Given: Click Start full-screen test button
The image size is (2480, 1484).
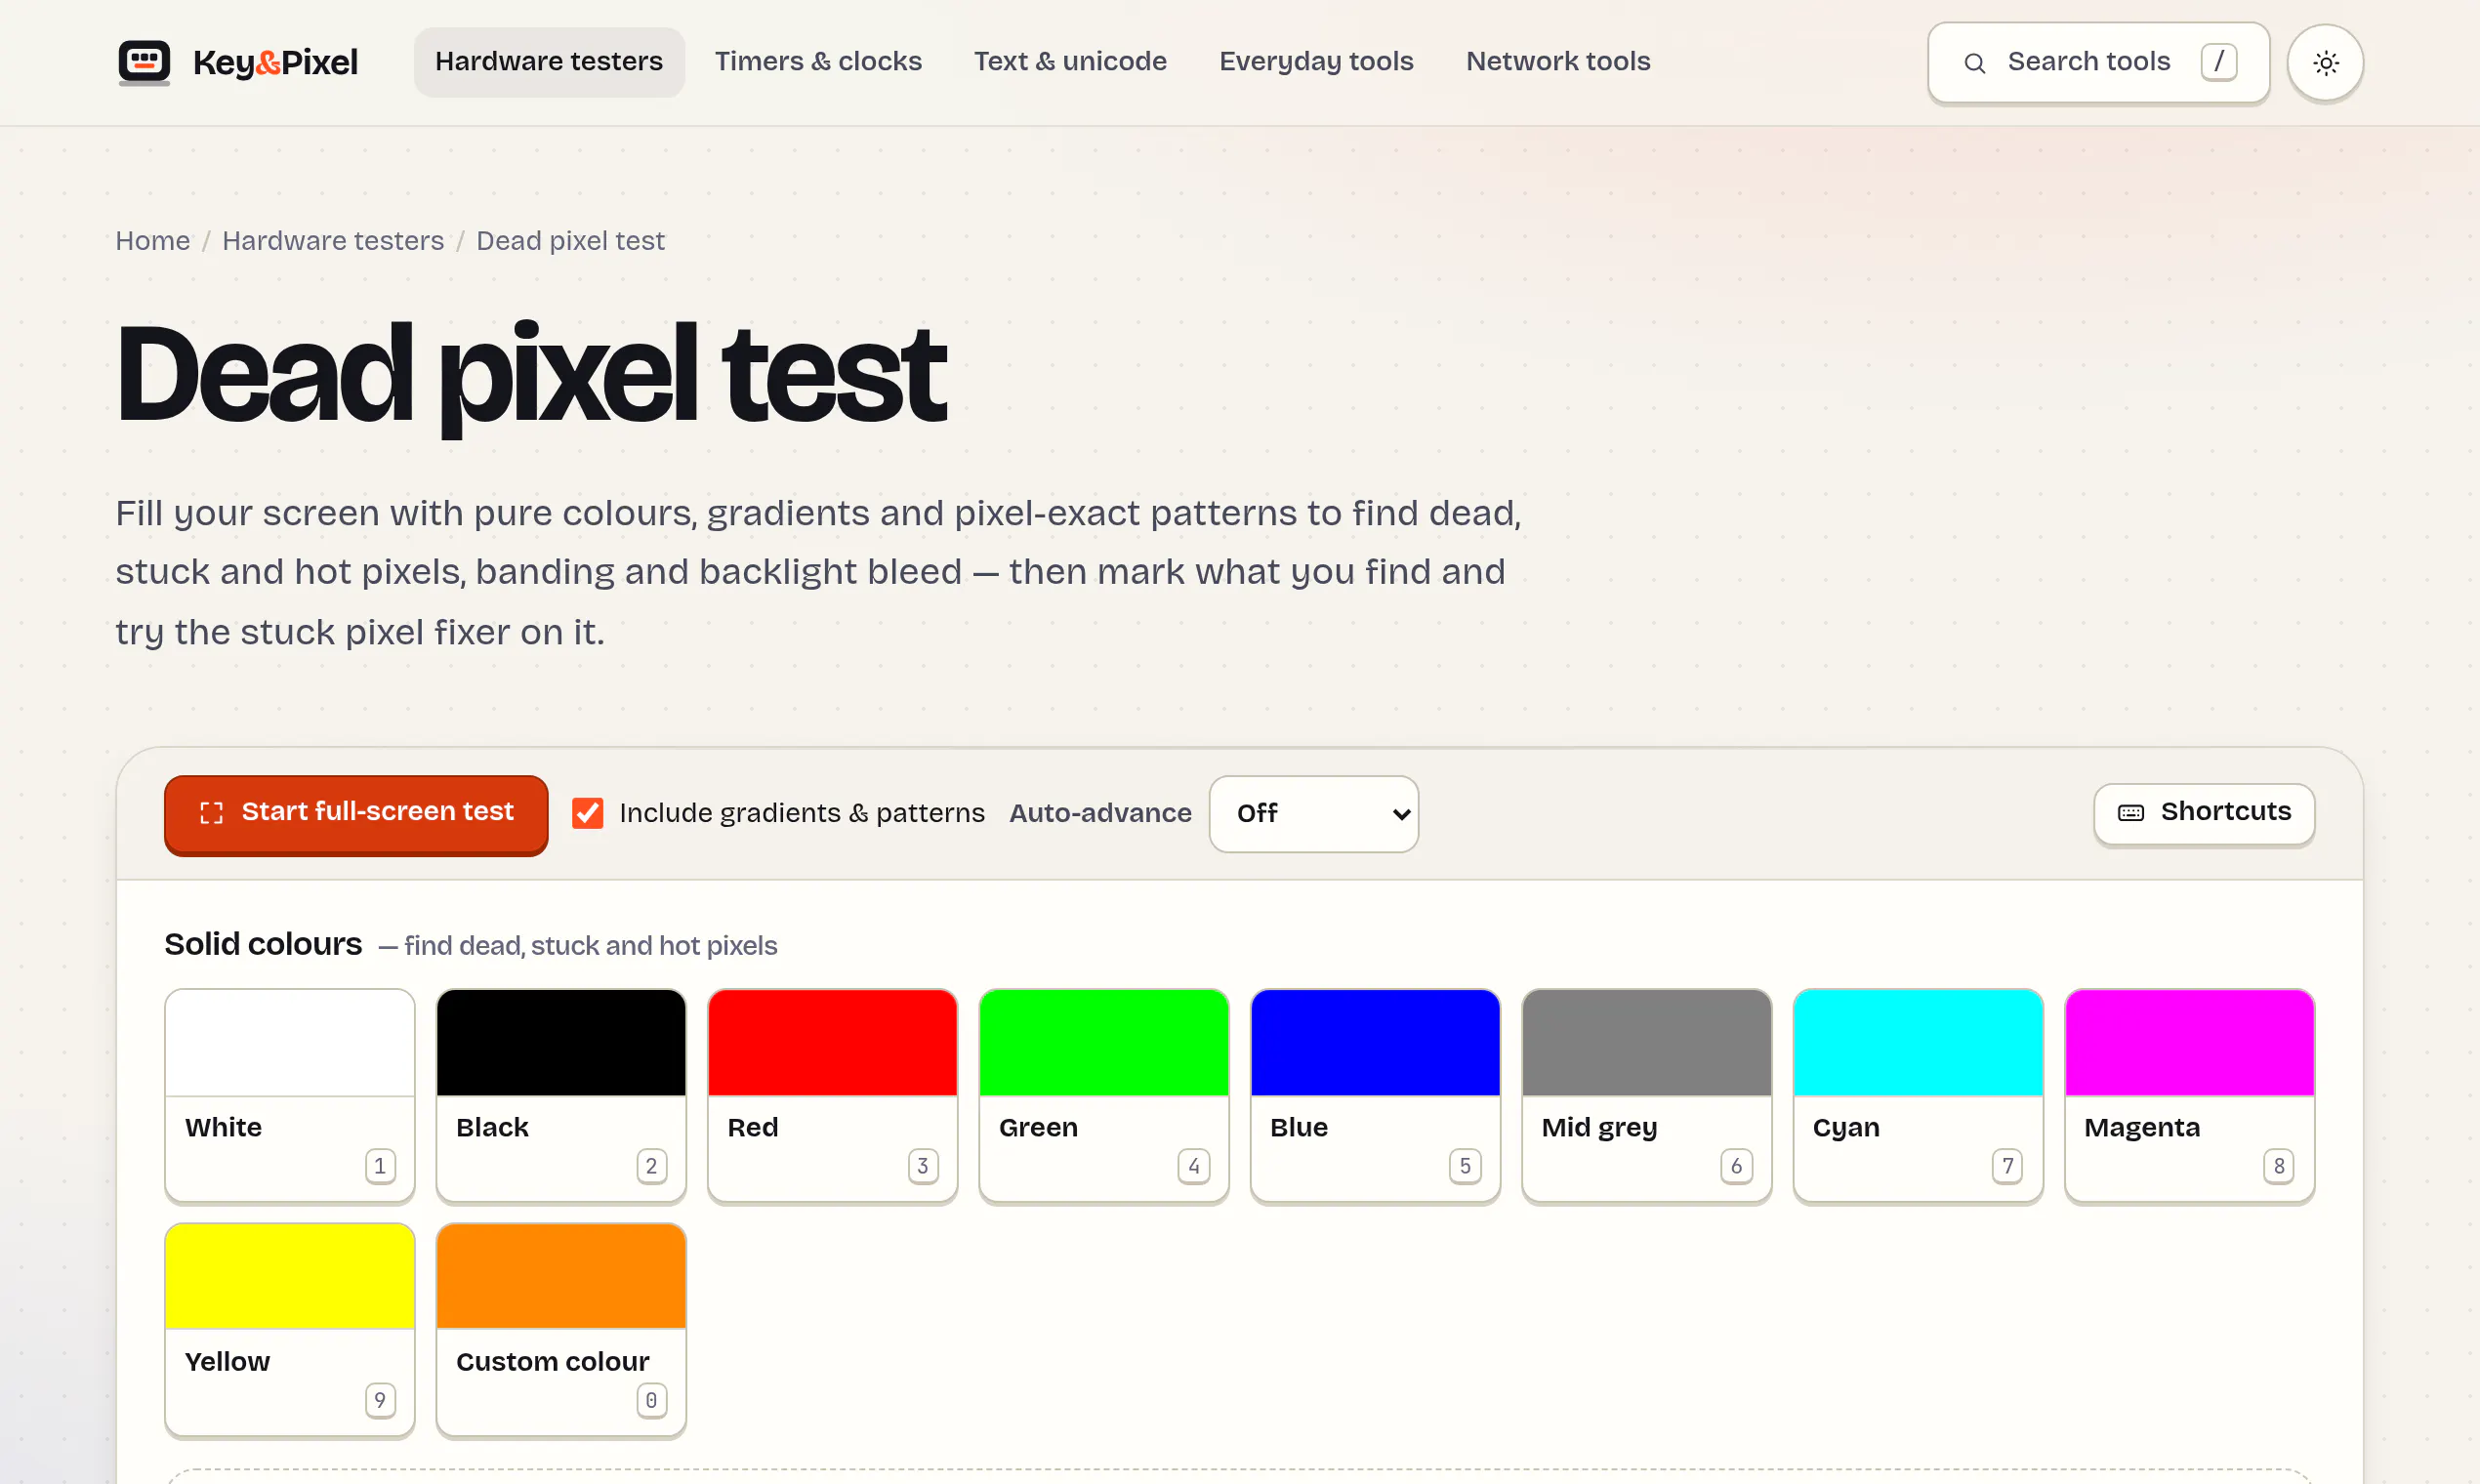Looking at the screenshot, I should pos(356,813).
